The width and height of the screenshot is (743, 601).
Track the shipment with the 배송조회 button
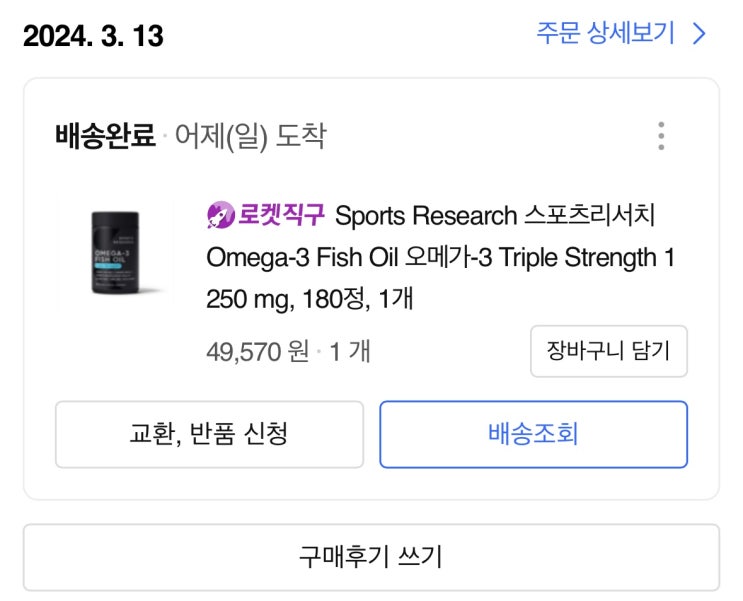[x=533, y=434]
